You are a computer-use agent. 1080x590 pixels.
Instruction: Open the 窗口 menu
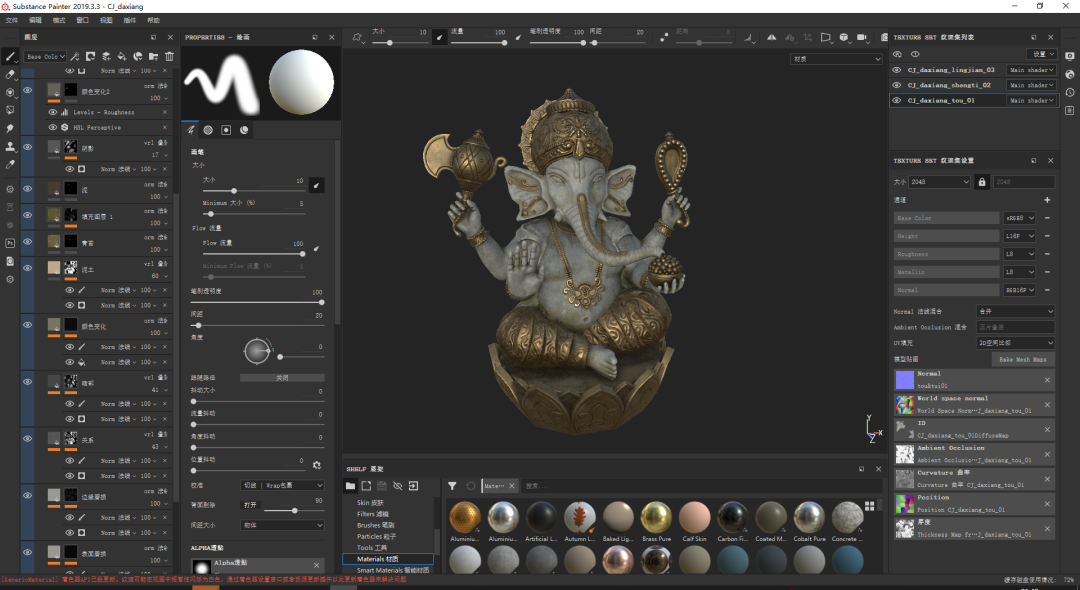(83, 20)
